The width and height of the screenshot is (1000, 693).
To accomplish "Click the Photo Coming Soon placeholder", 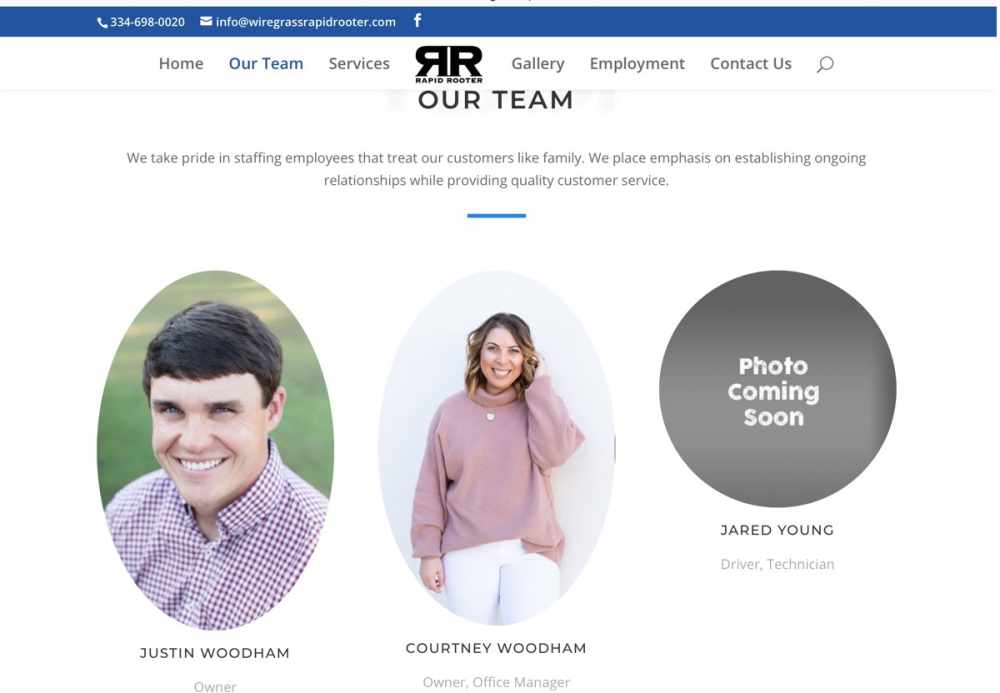I will point(777,389).
